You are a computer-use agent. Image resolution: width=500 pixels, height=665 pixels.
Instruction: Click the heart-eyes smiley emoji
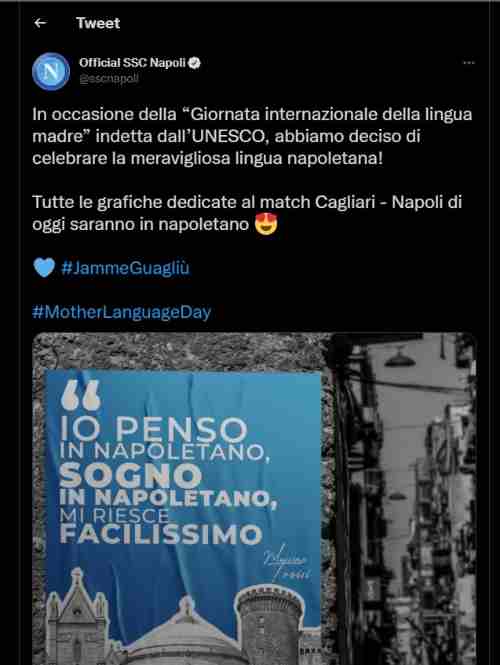coord(266,224)
